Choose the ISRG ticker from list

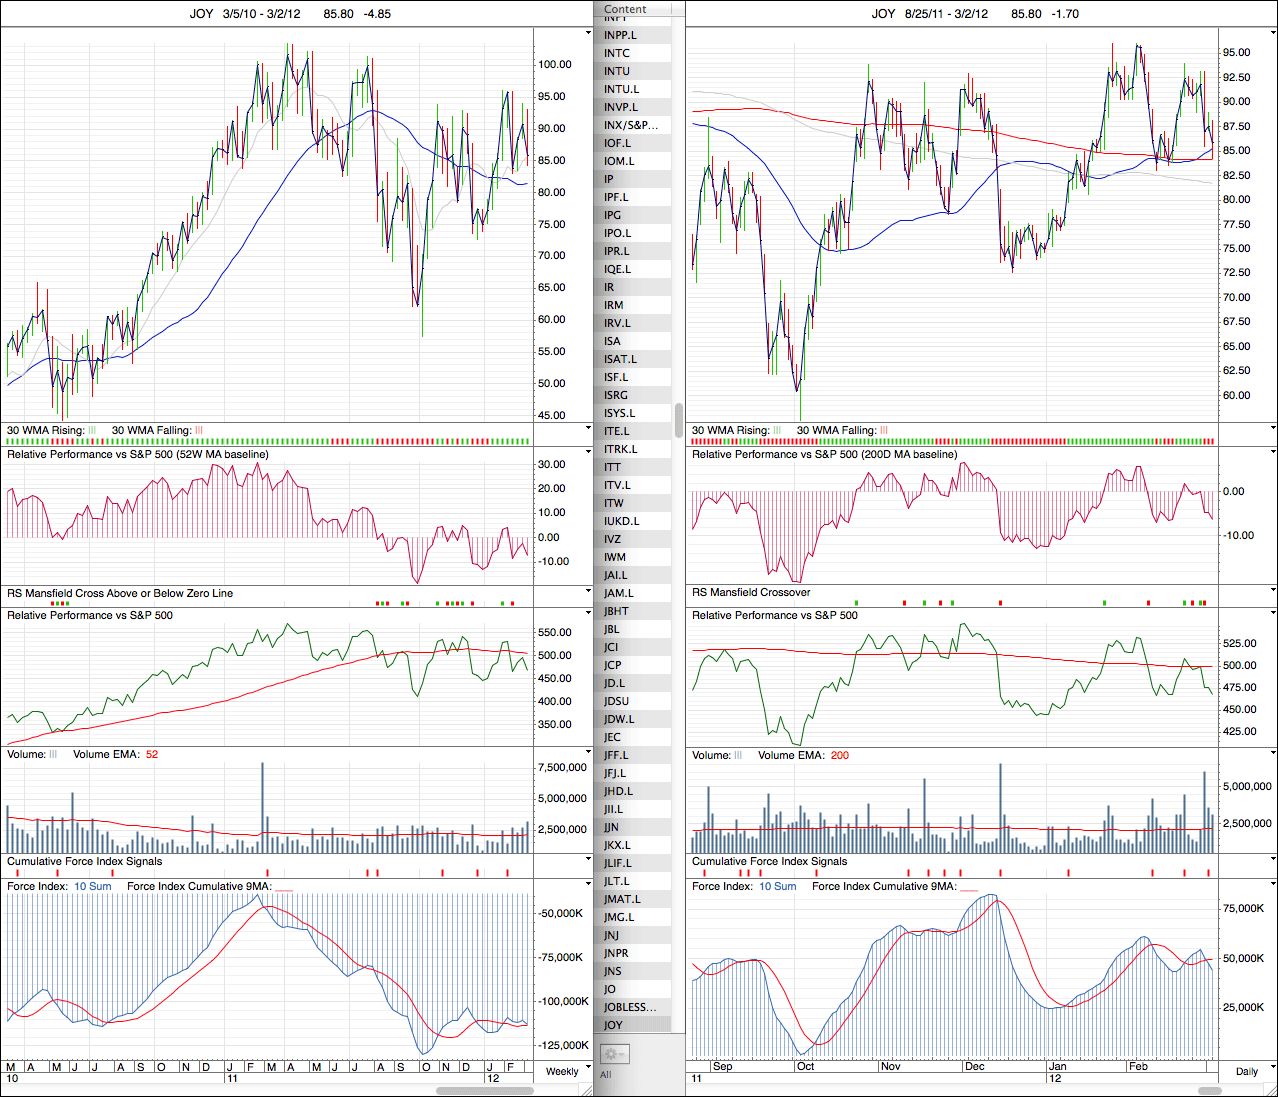click(616, 395)
